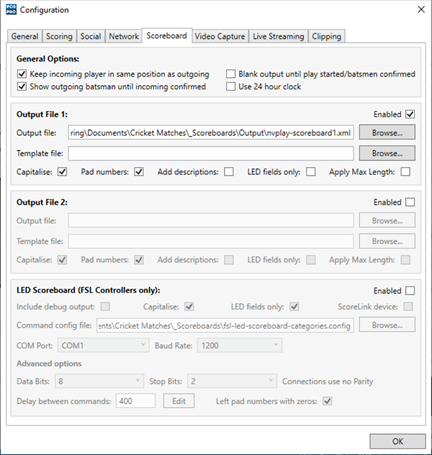Browse for Output File 1 output file

[x=387, y=133]
